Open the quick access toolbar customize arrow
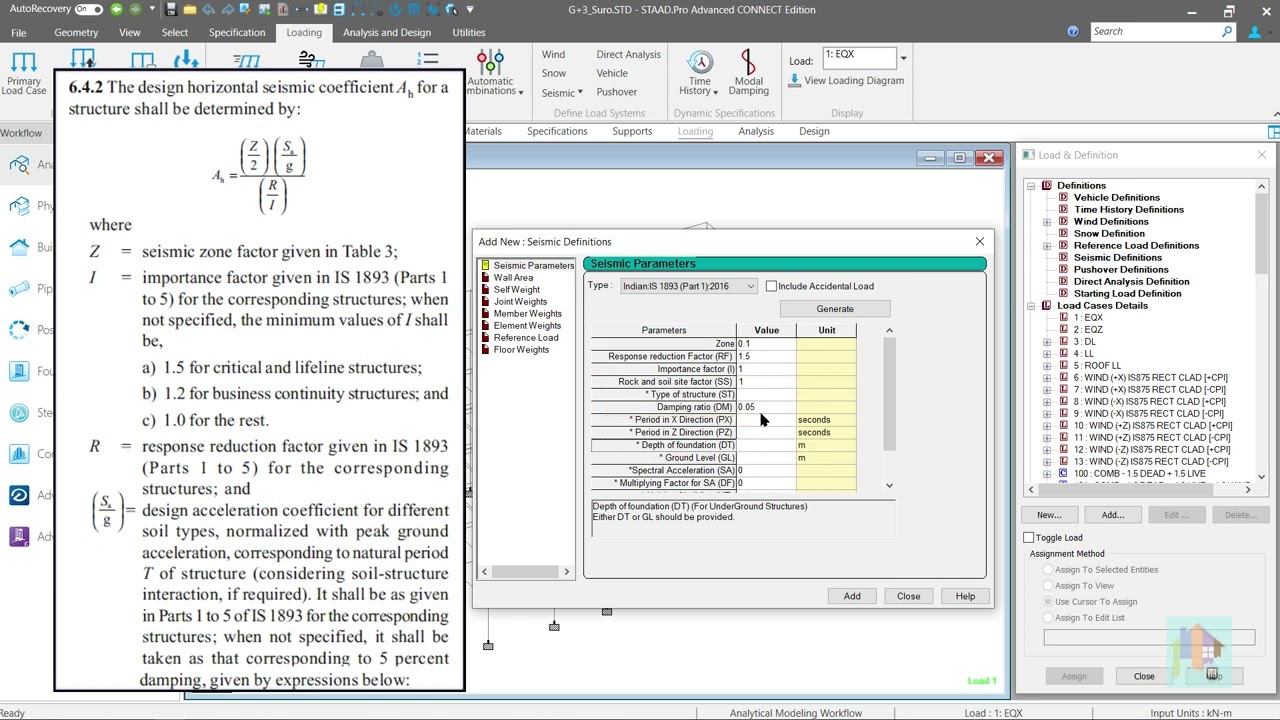The height and width of the screenshot is (720, 1280). click(x=469, y=9)
